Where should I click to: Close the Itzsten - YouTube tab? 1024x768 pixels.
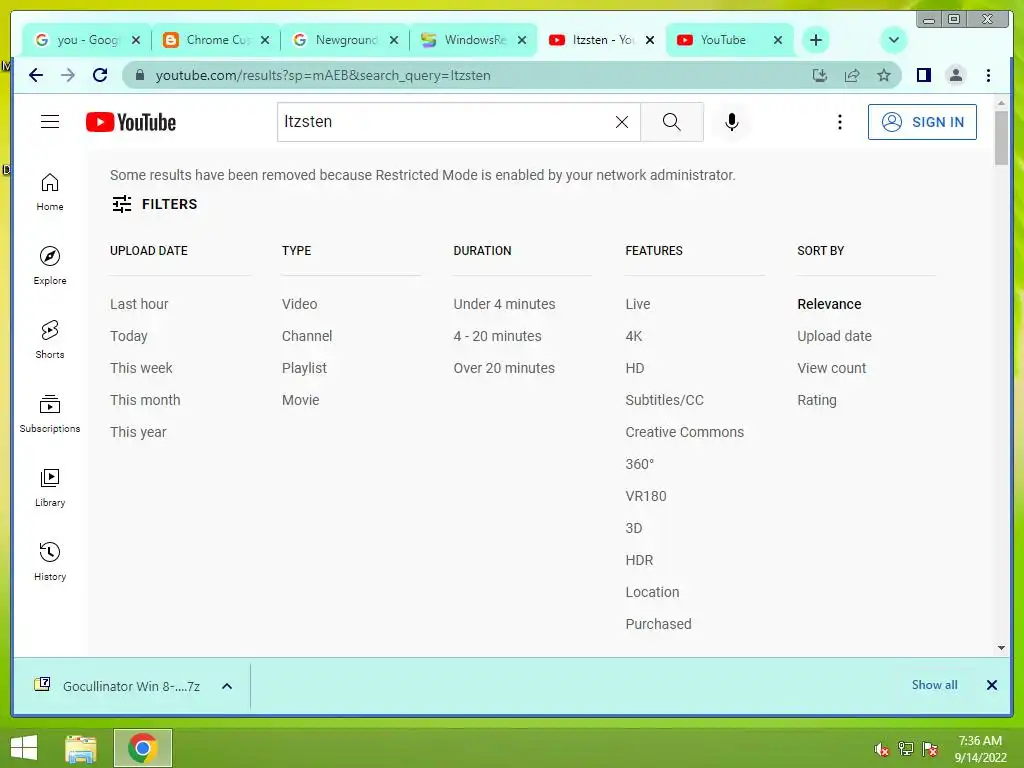650,40
